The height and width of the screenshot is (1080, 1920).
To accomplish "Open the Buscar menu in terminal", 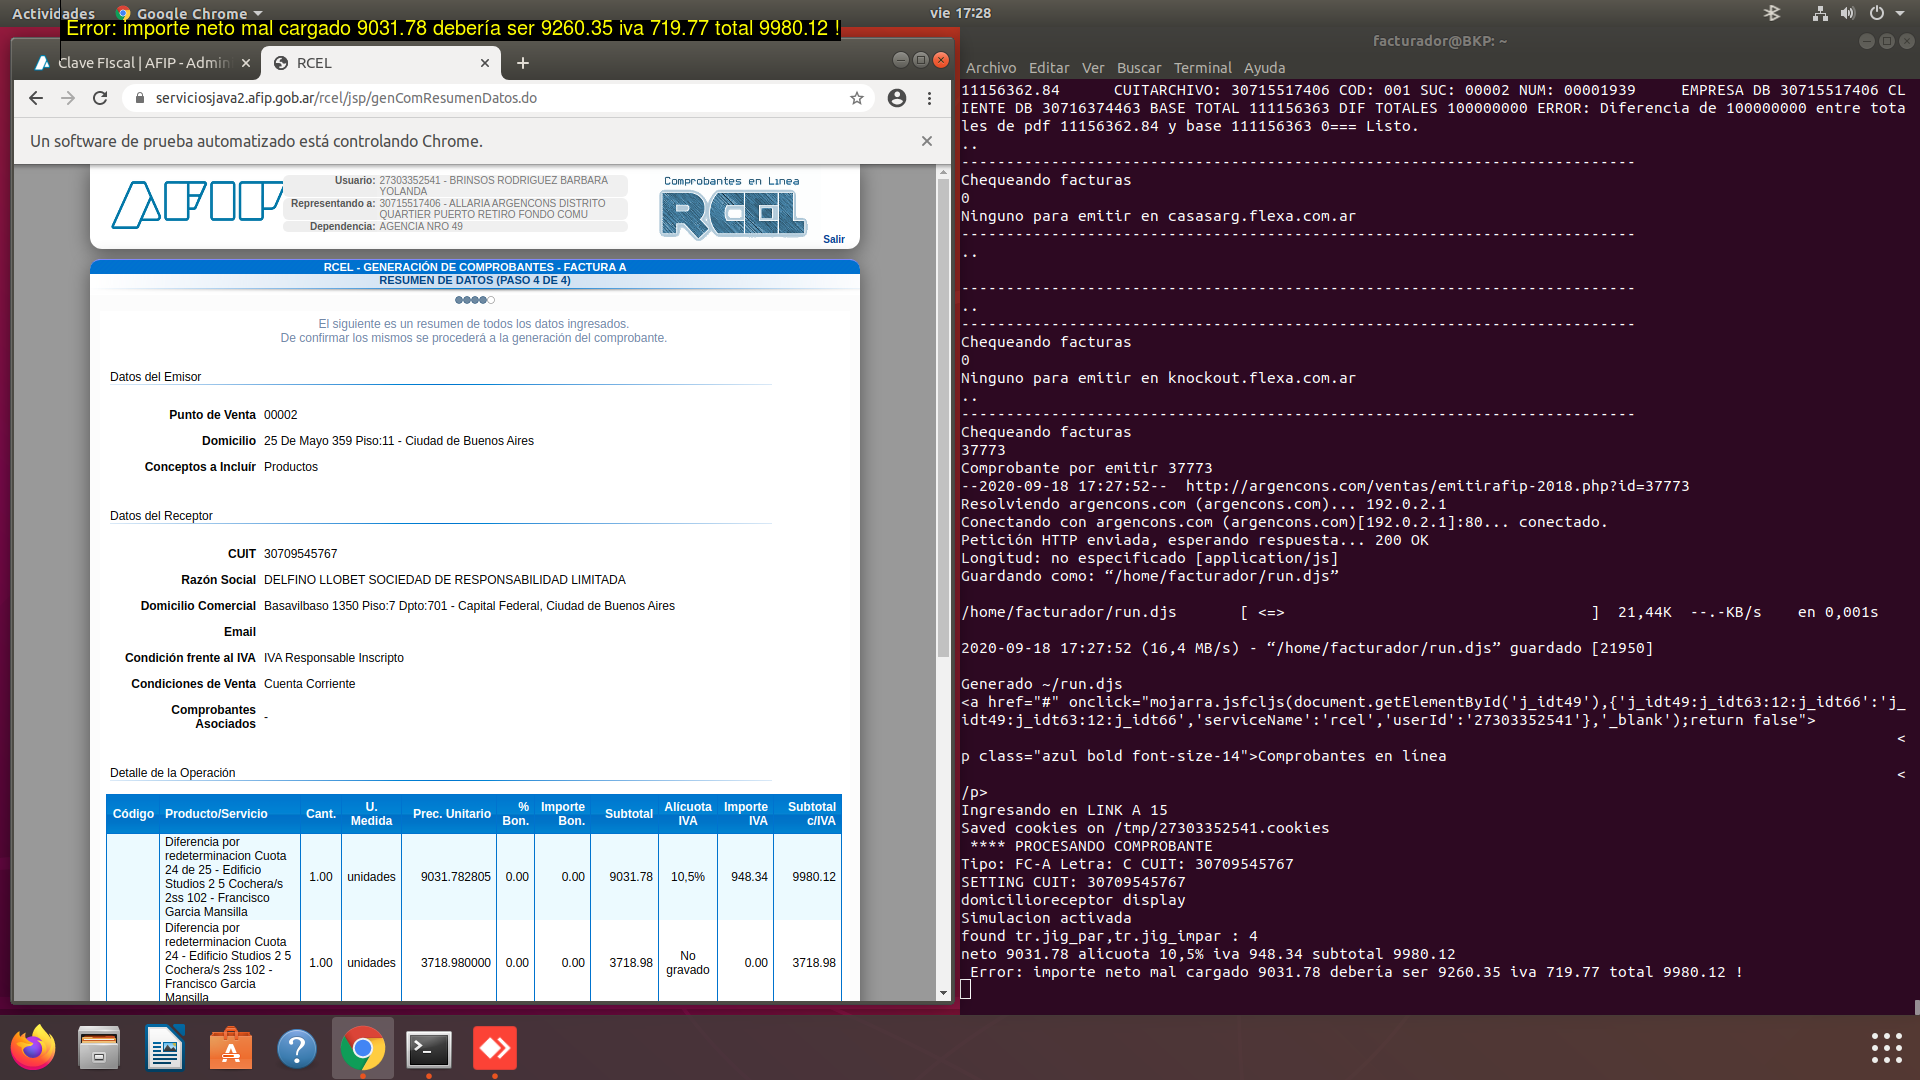I will tap(1139, 68).
